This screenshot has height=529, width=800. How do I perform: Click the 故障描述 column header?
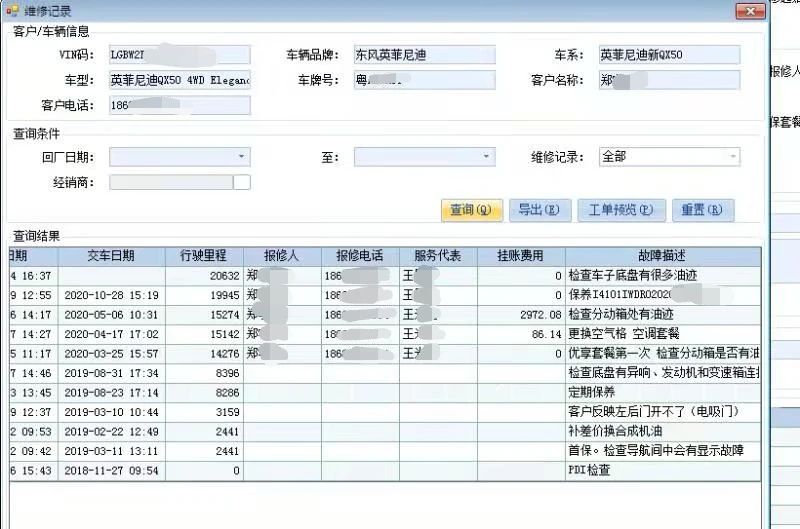663,256
